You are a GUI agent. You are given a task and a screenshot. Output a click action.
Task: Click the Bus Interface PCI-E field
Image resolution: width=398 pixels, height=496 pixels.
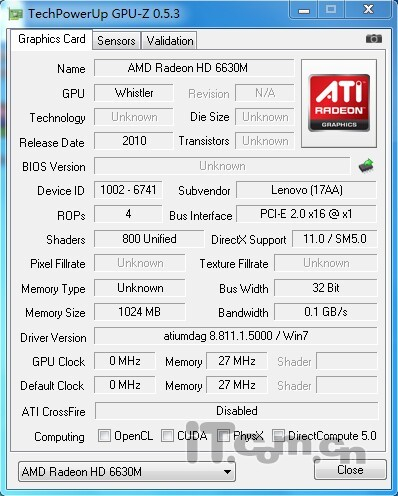tap(307, 214)
